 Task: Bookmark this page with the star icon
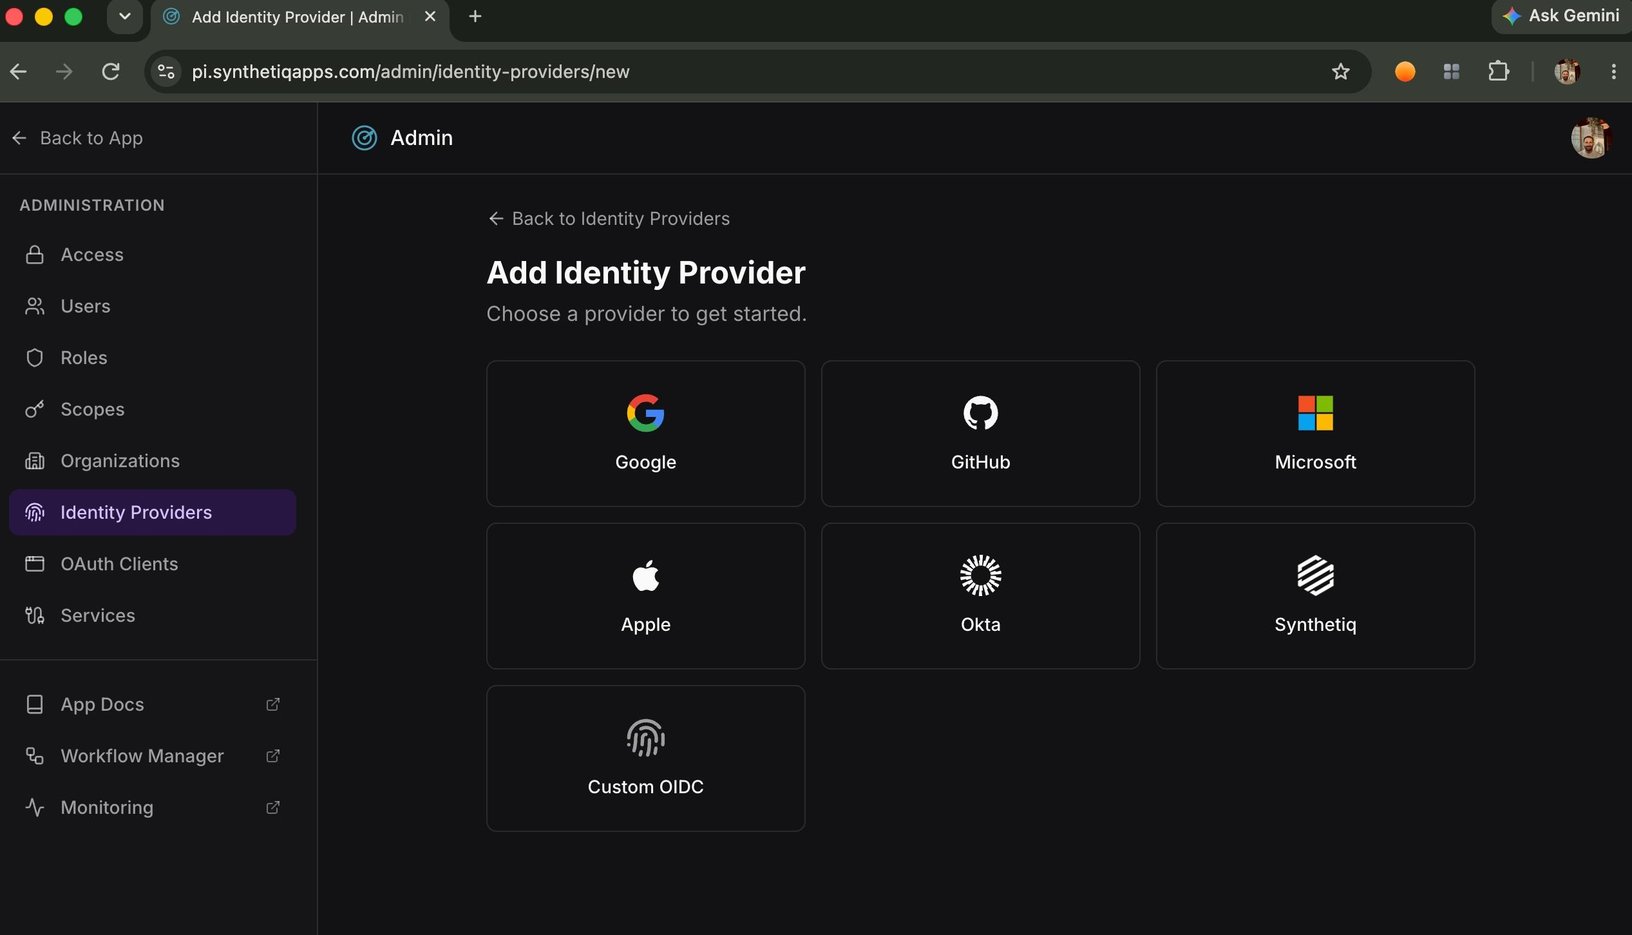[x=1341, y=72]
